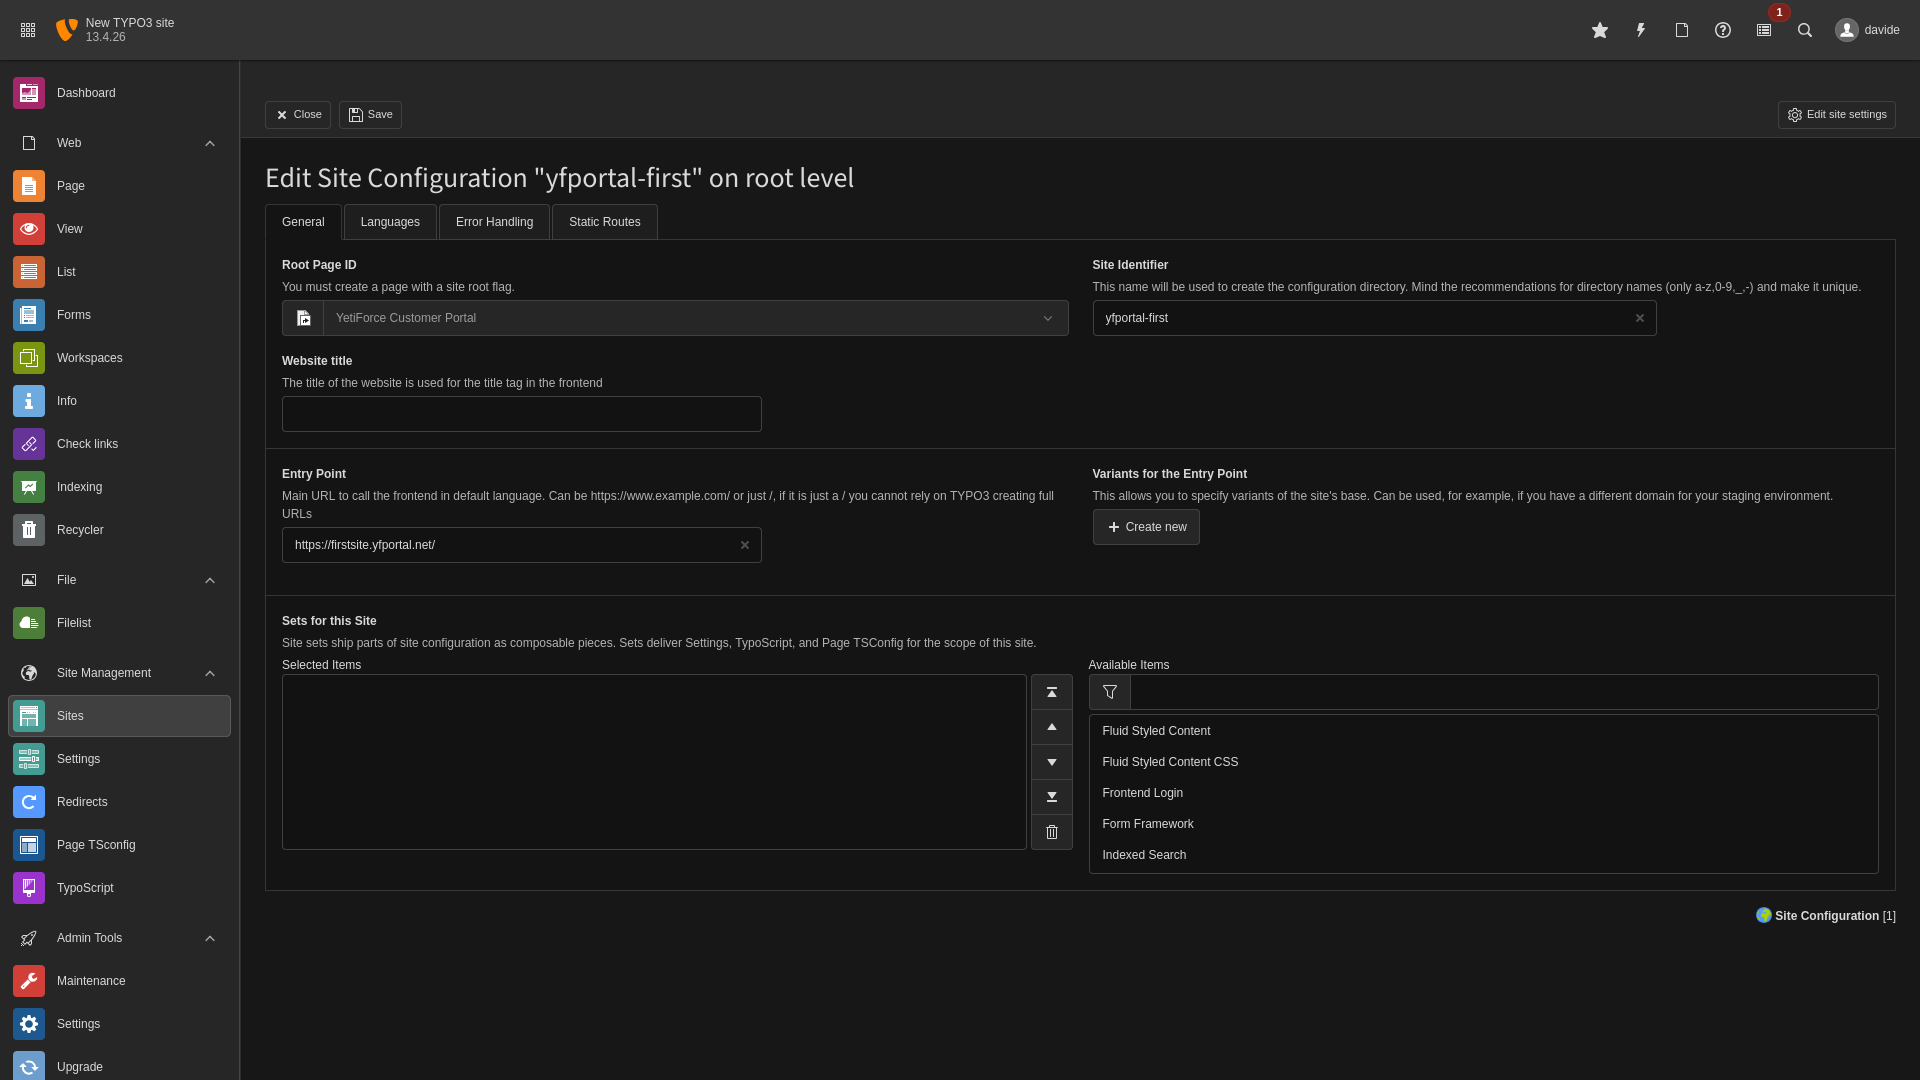
Task: Open the Recycler module
Action: [80, 530]
